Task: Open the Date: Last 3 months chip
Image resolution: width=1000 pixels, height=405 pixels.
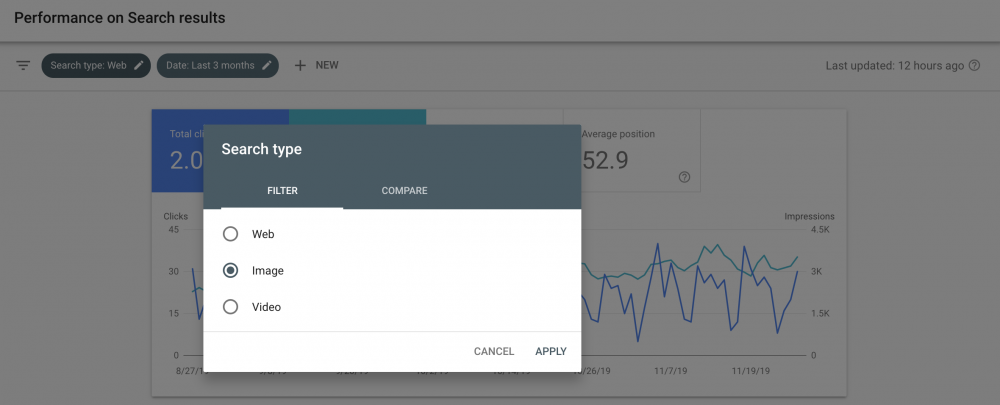Action: (209, 66)
